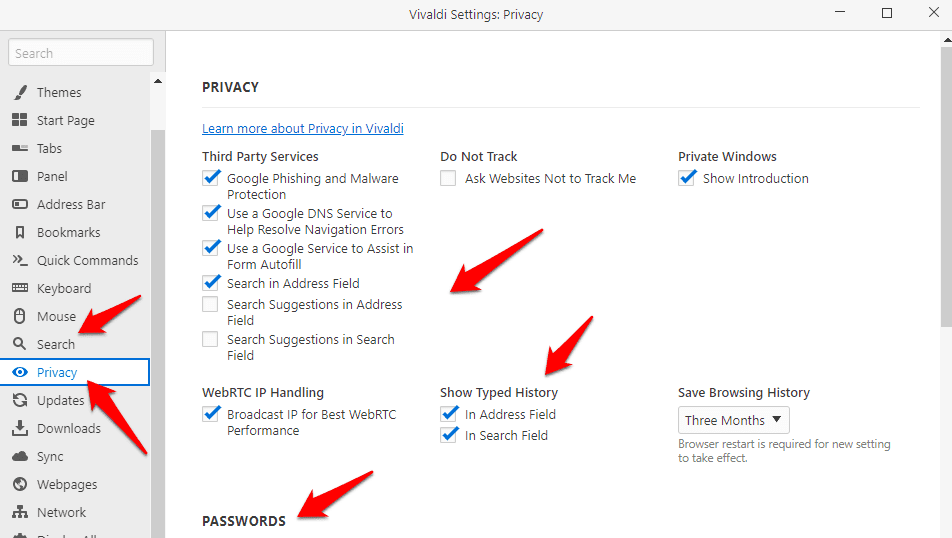Click the settings Search input field

click(81, 53)
